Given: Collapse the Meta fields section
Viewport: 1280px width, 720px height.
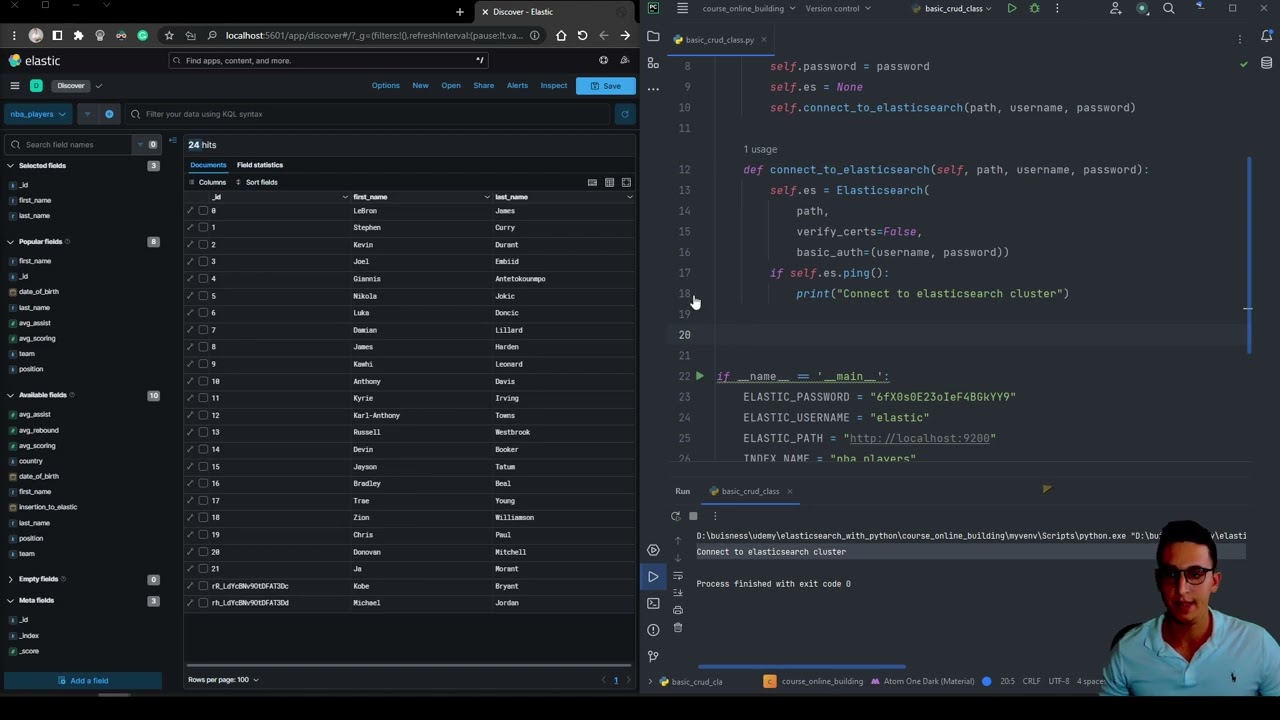Looking at the screenshot, I should (10, 601).
